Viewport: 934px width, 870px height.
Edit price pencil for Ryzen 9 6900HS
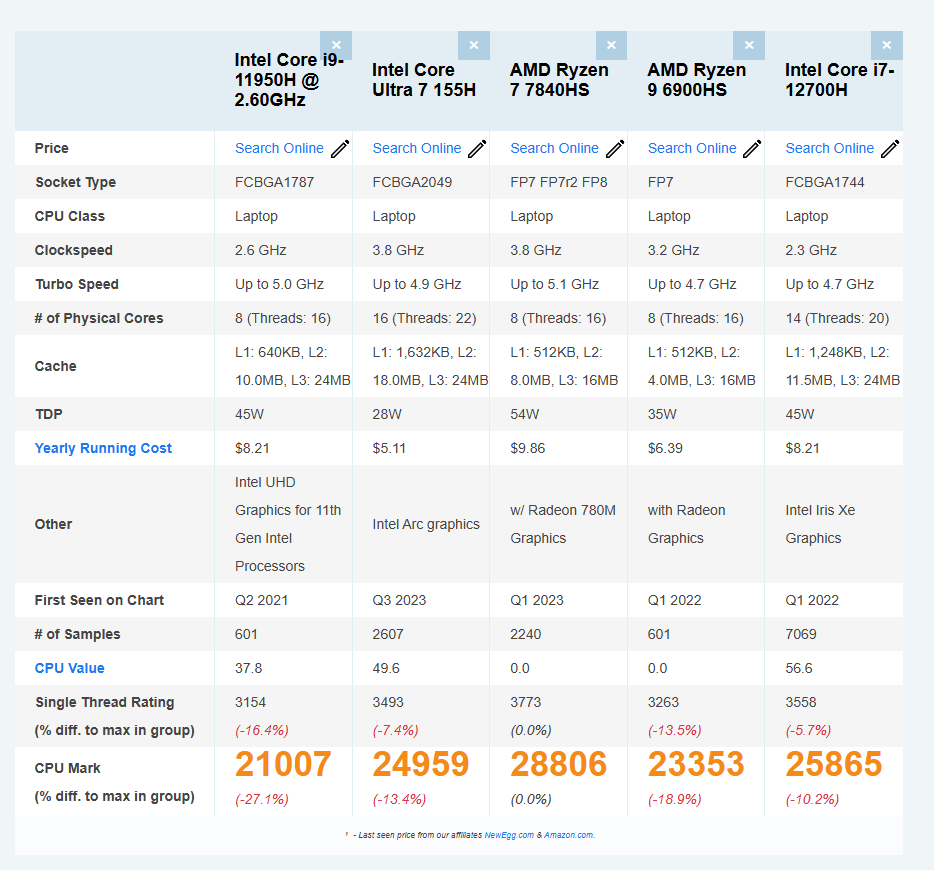point(752,149)
